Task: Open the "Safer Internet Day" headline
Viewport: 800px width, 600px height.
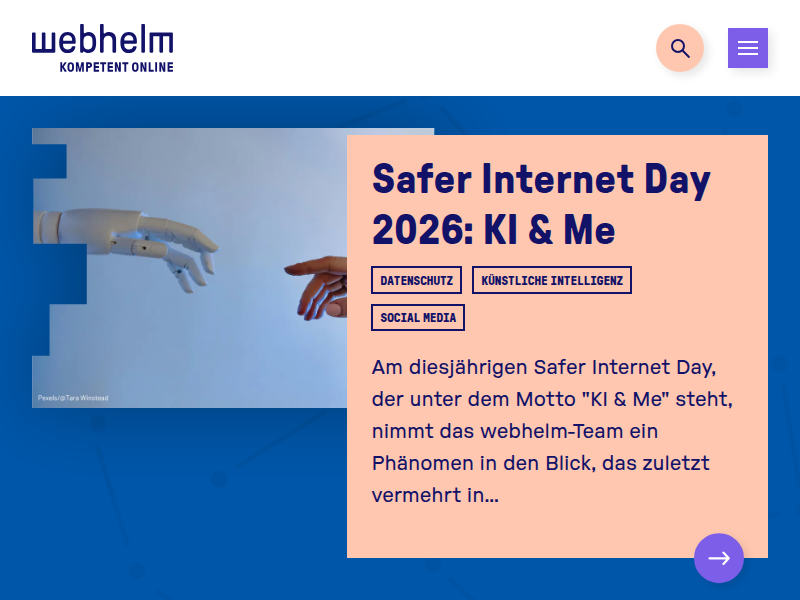Action: pos(541,180)
